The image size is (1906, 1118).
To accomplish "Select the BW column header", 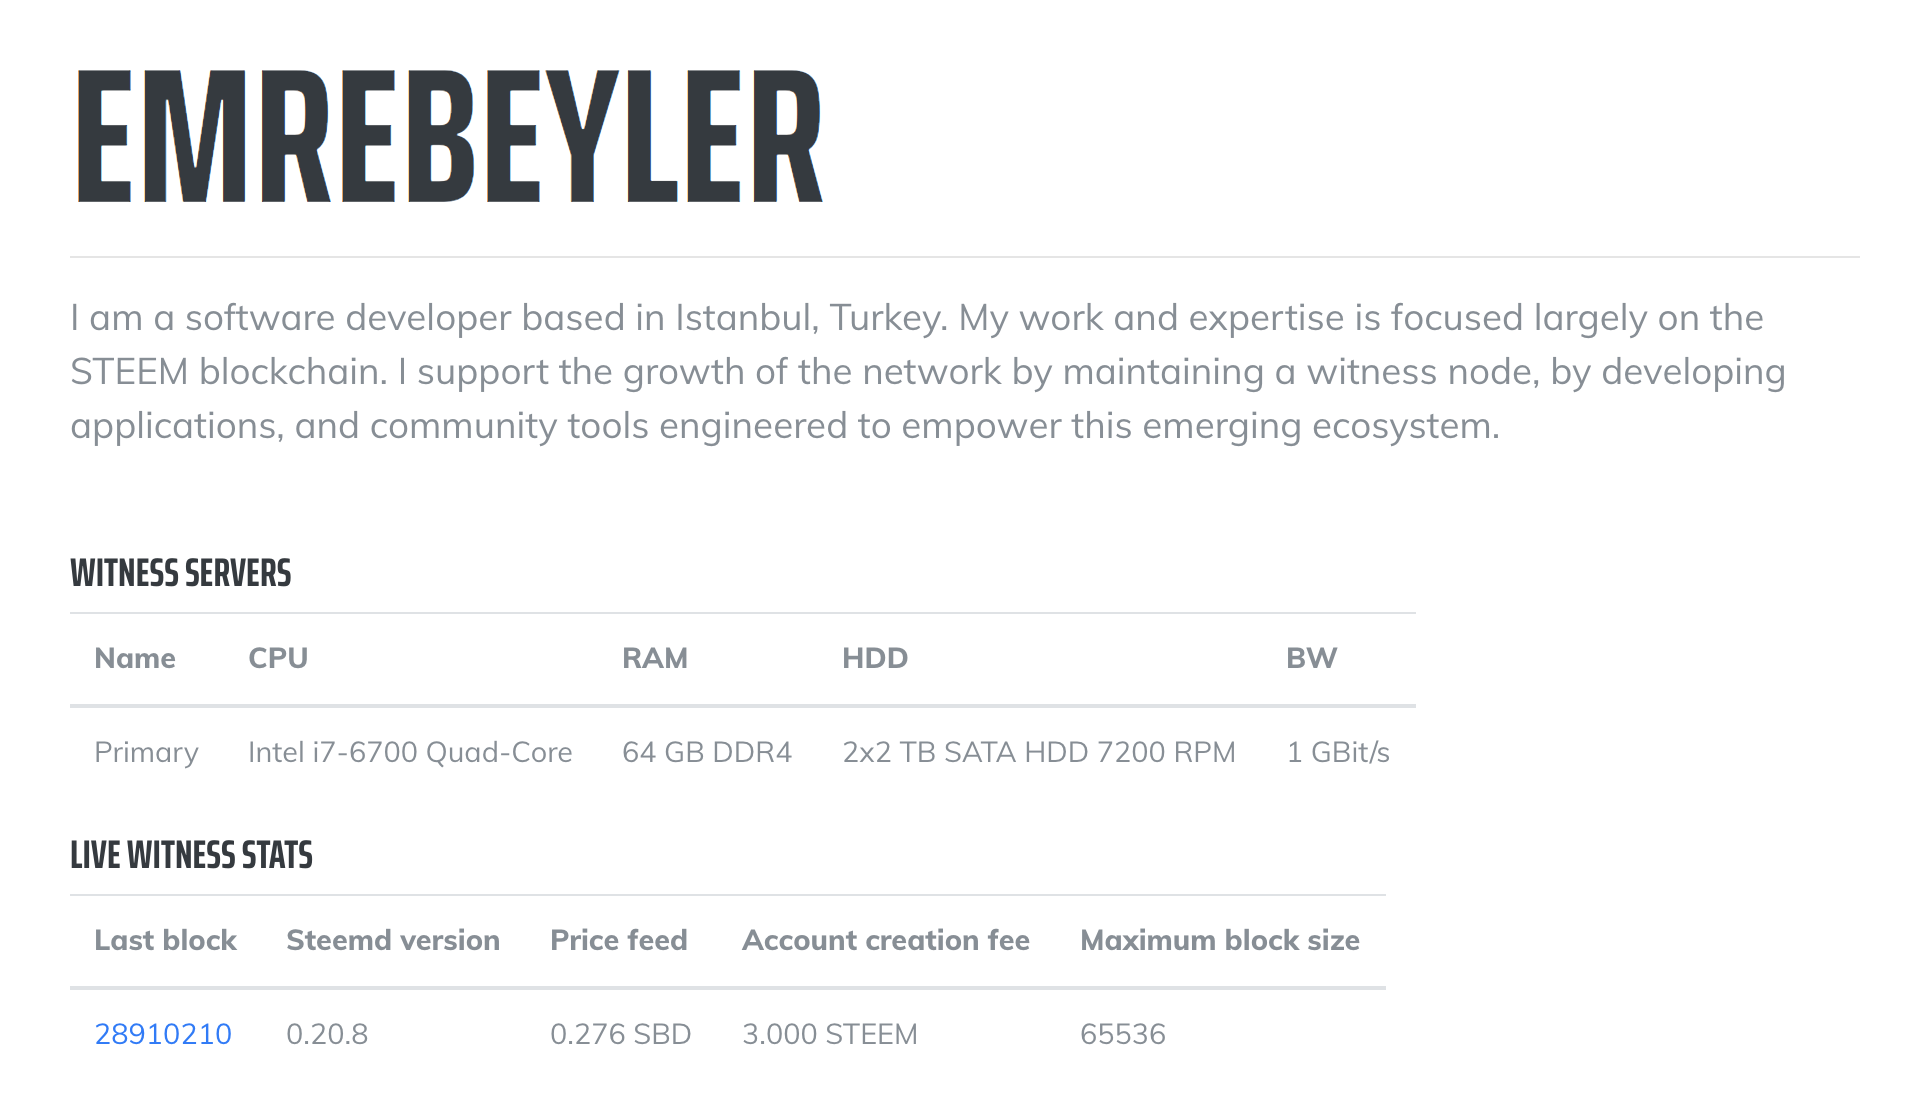I will tap(1311, 658).
